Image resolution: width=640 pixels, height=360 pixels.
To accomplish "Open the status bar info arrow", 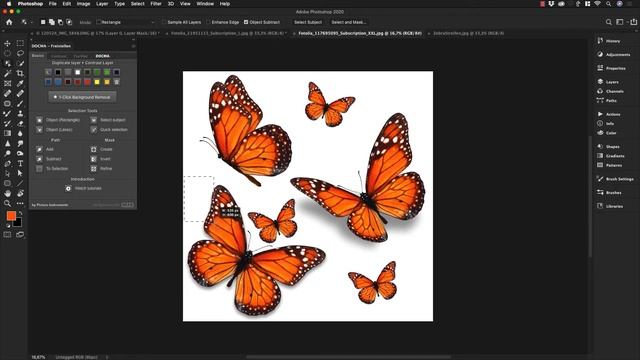I will point(107,357).
